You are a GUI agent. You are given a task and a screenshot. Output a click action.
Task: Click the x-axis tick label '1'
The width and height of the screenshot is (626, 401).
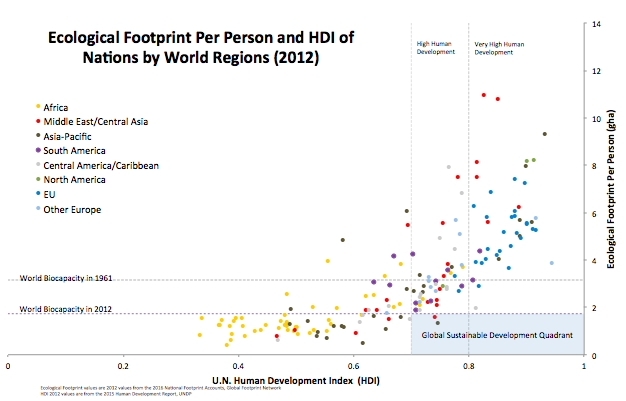tap(584, 366)
